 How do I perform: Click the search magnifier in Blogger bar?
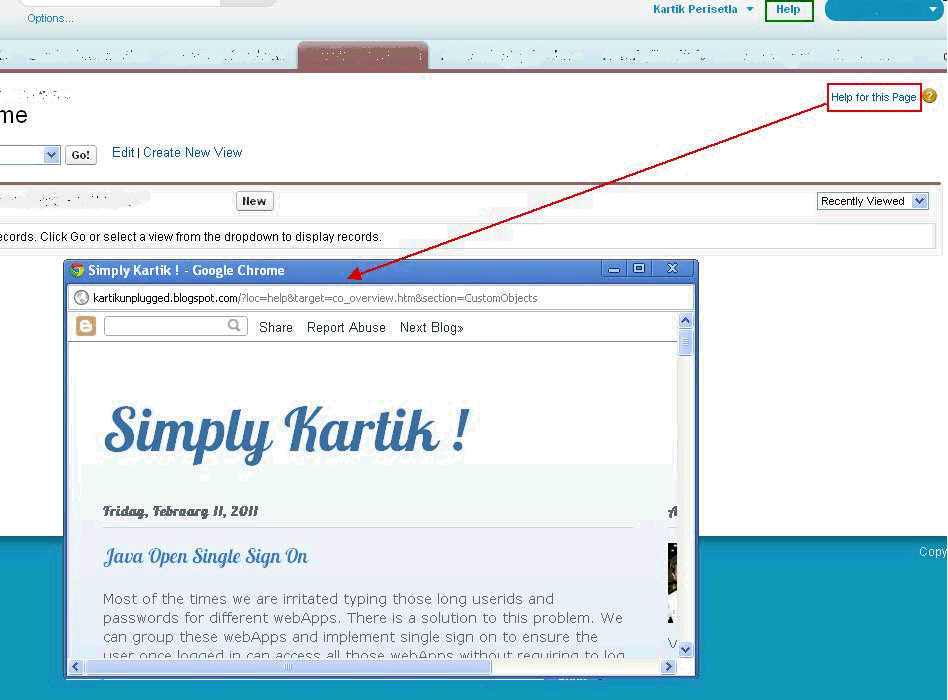click(234, 326)
